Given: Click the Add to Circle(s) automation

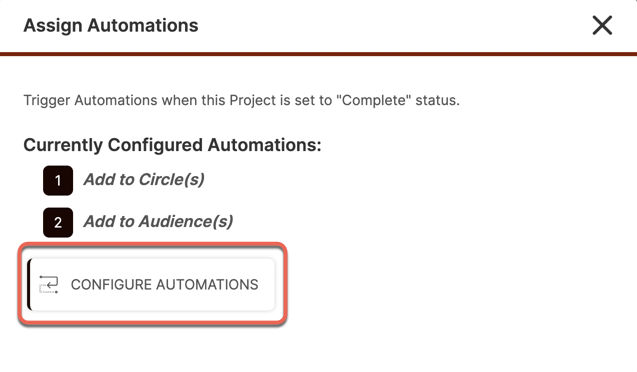Looking at the screenshot, I should 144,180.
